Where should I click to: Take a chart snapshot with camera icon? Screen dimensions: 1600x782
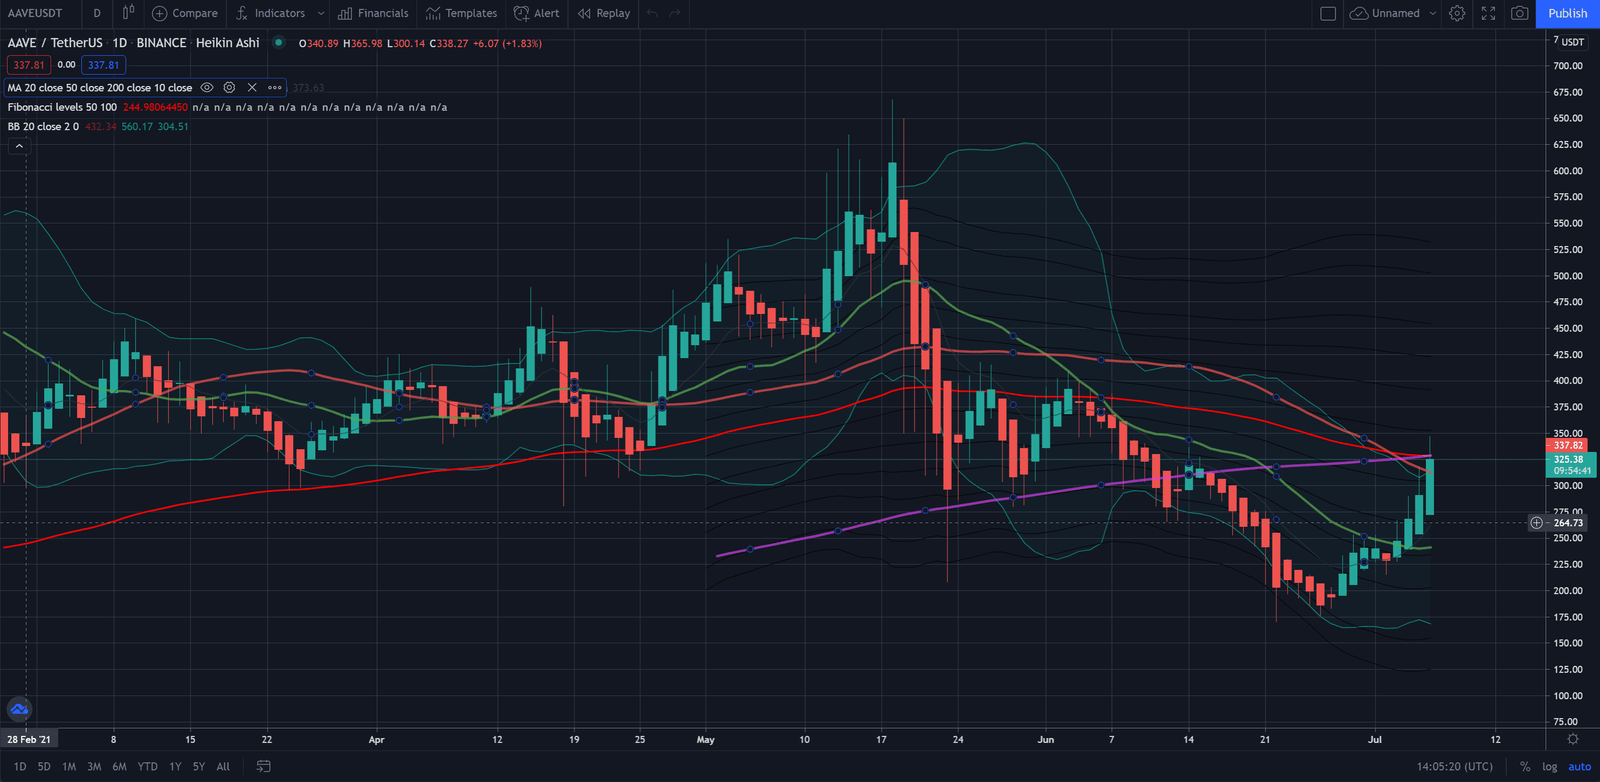[1519, 13]
